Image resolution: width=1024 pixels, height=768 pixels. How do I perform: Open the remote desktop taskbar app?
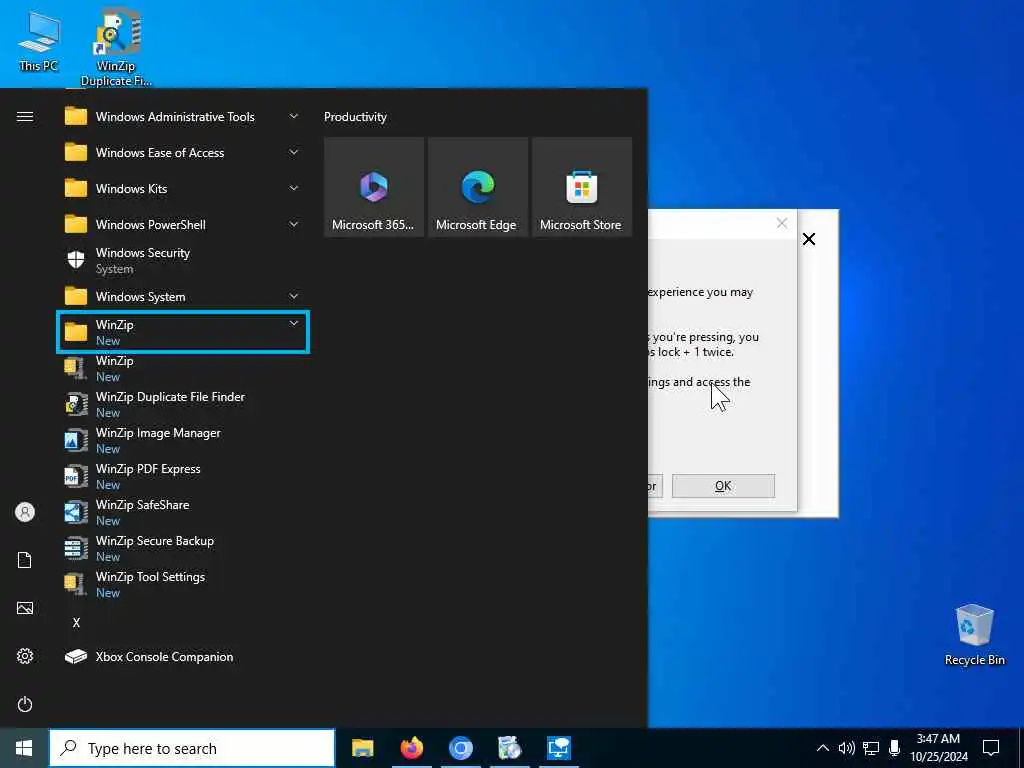(559, 748)
